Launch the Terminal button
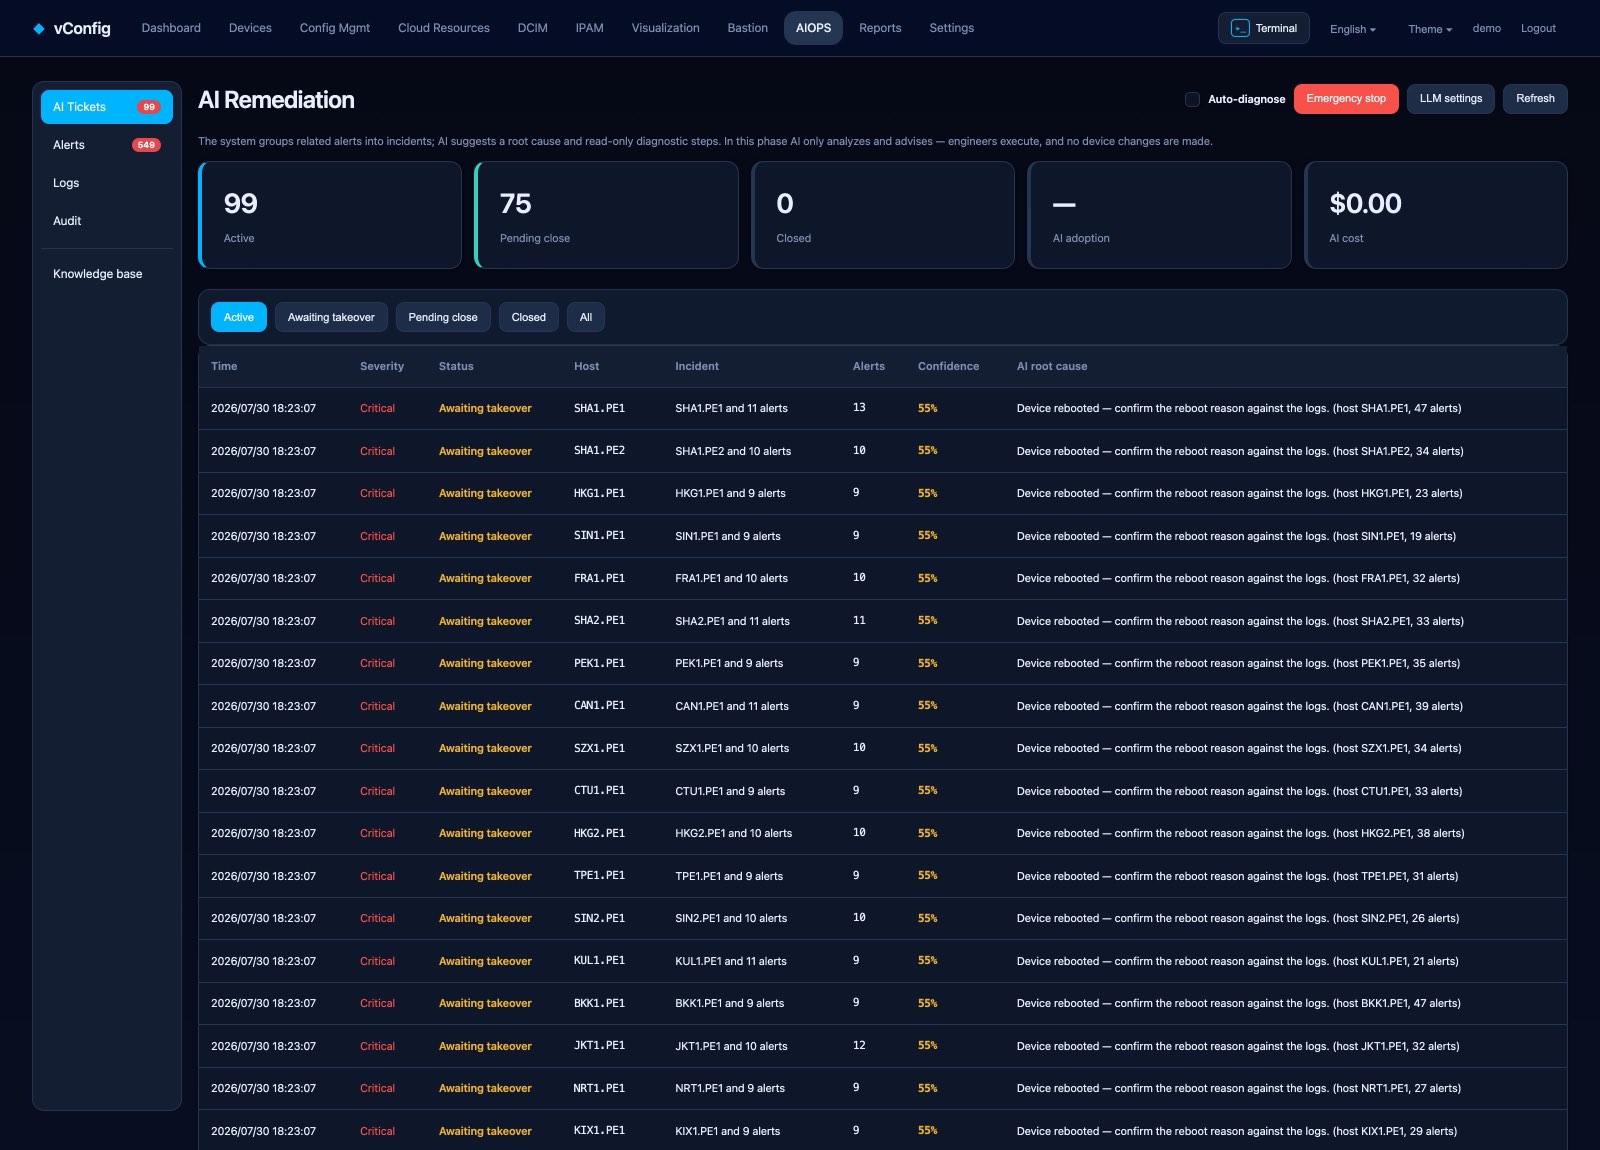Viewport: 1600px width, 1150px height. point(1264,28)
